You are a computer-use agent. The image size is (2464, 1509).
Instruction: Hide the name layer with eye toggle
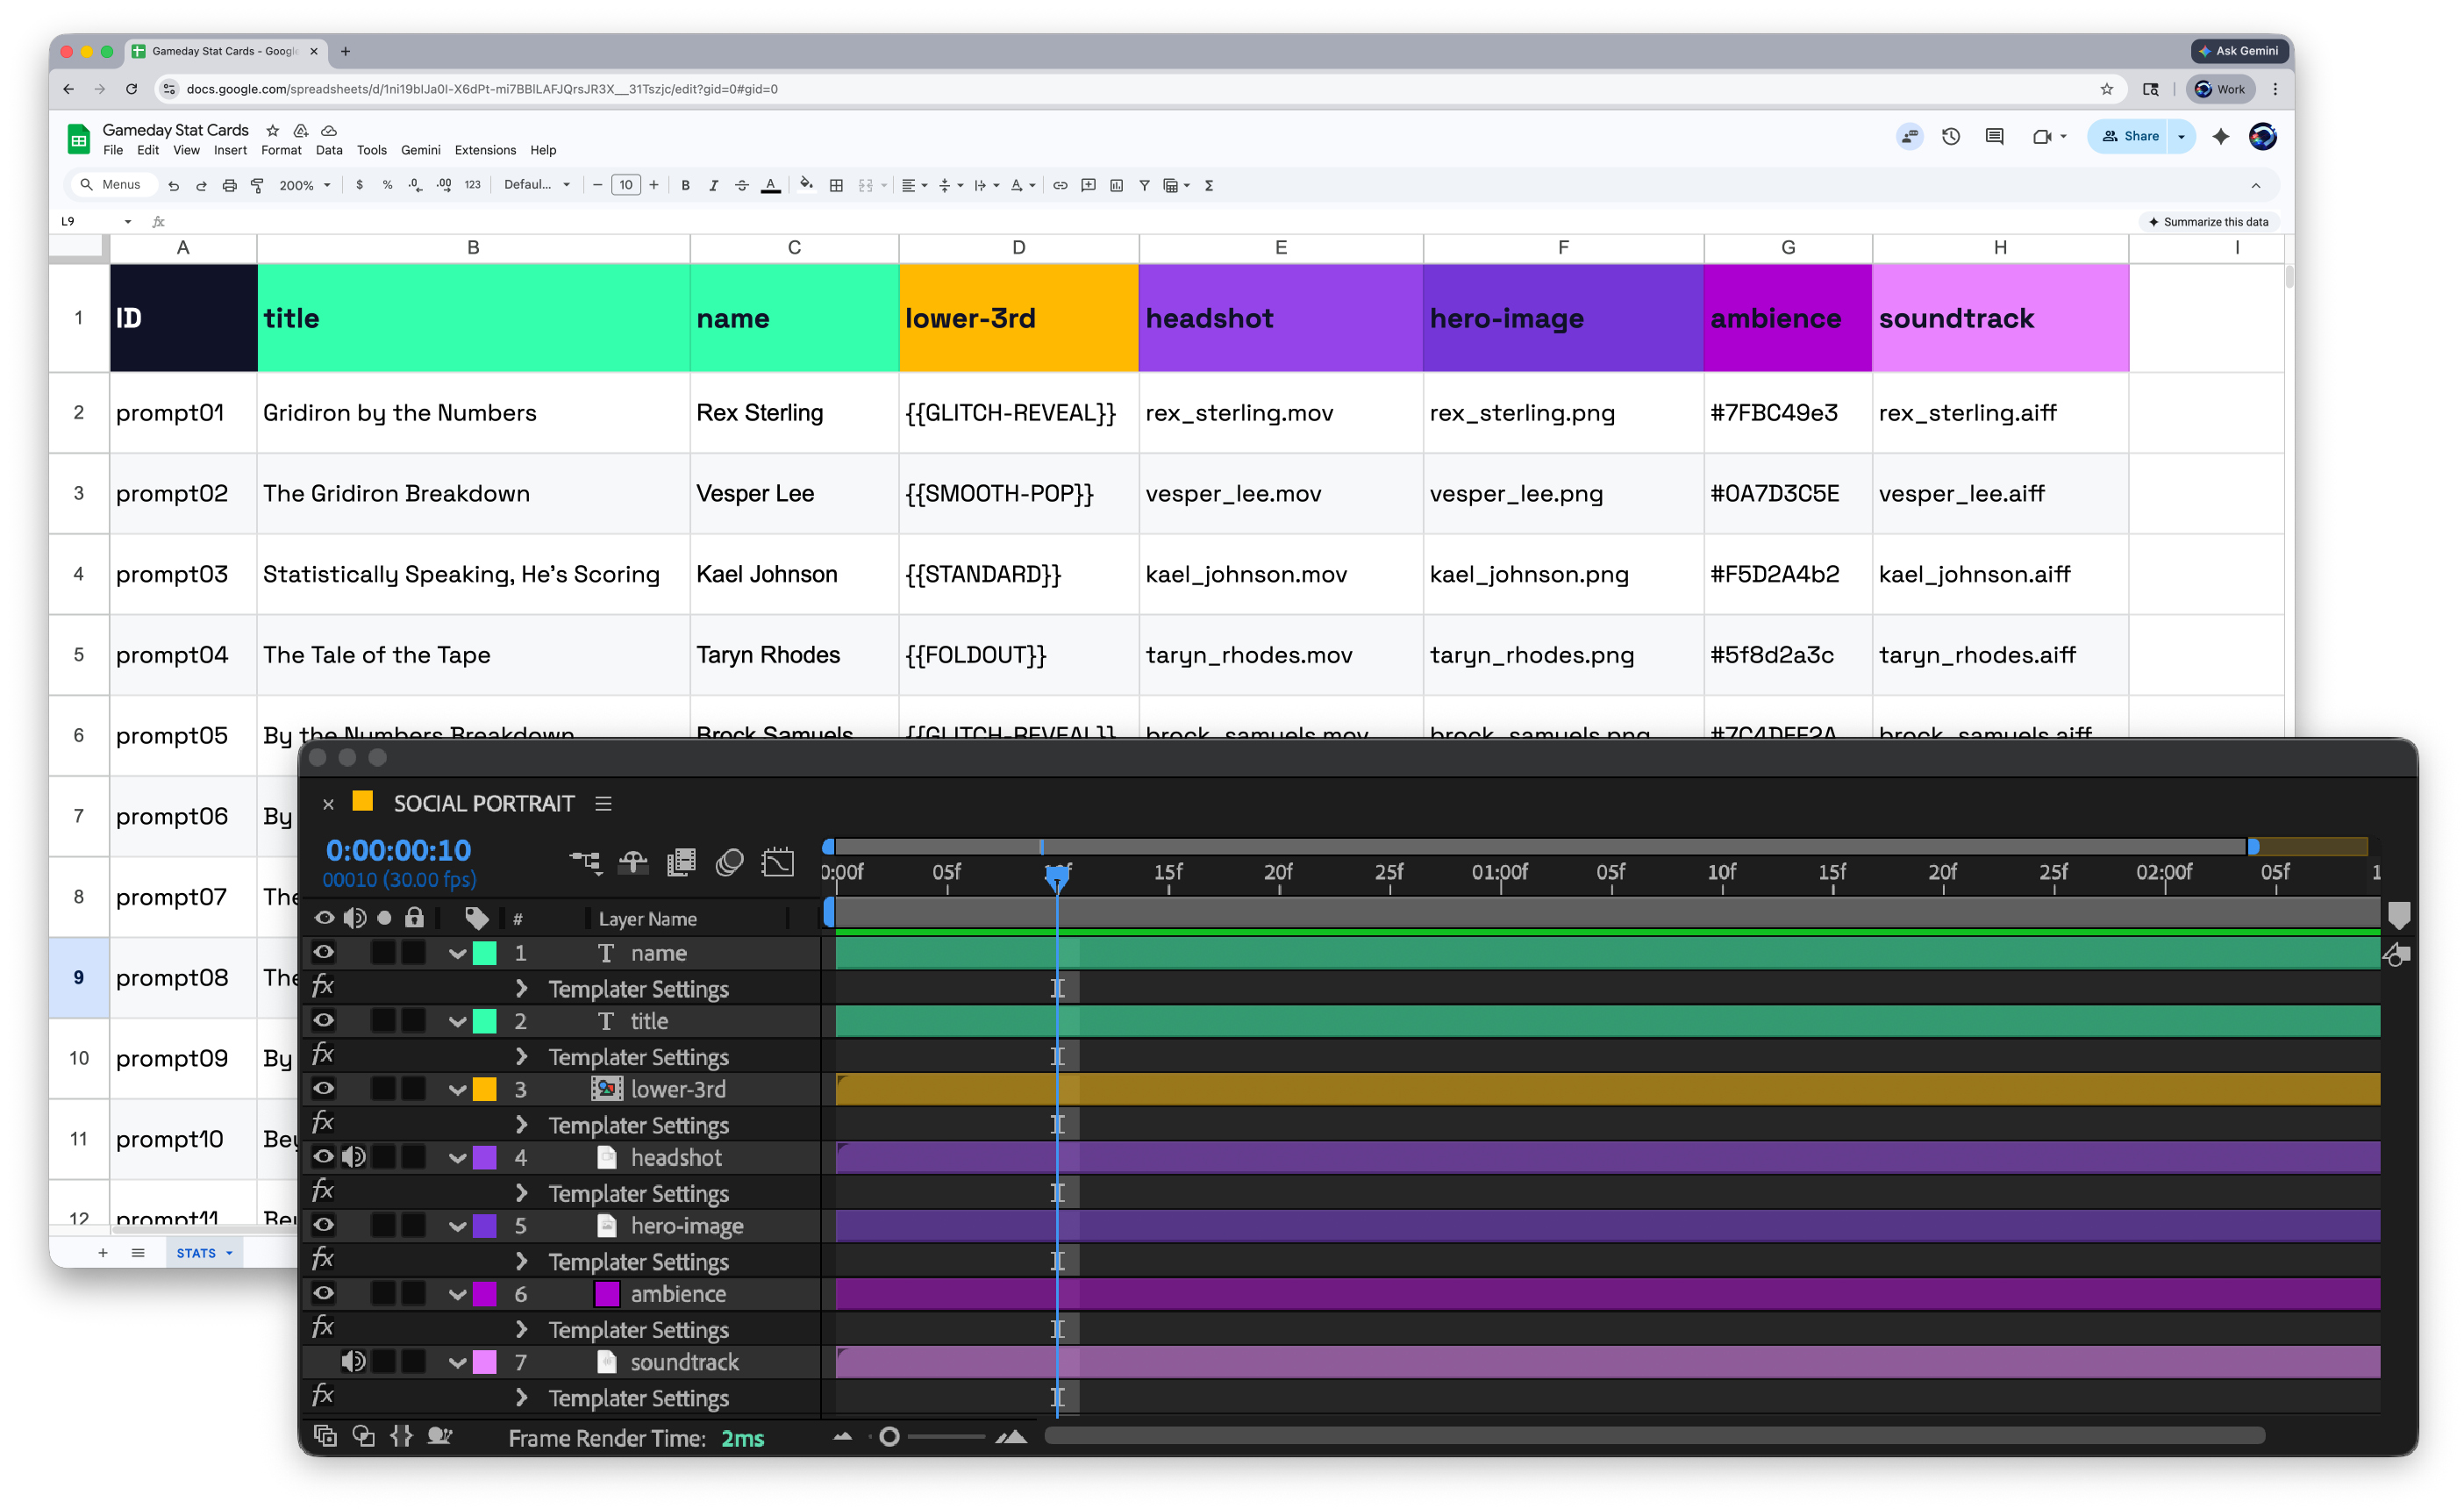[x=323, y=952]
